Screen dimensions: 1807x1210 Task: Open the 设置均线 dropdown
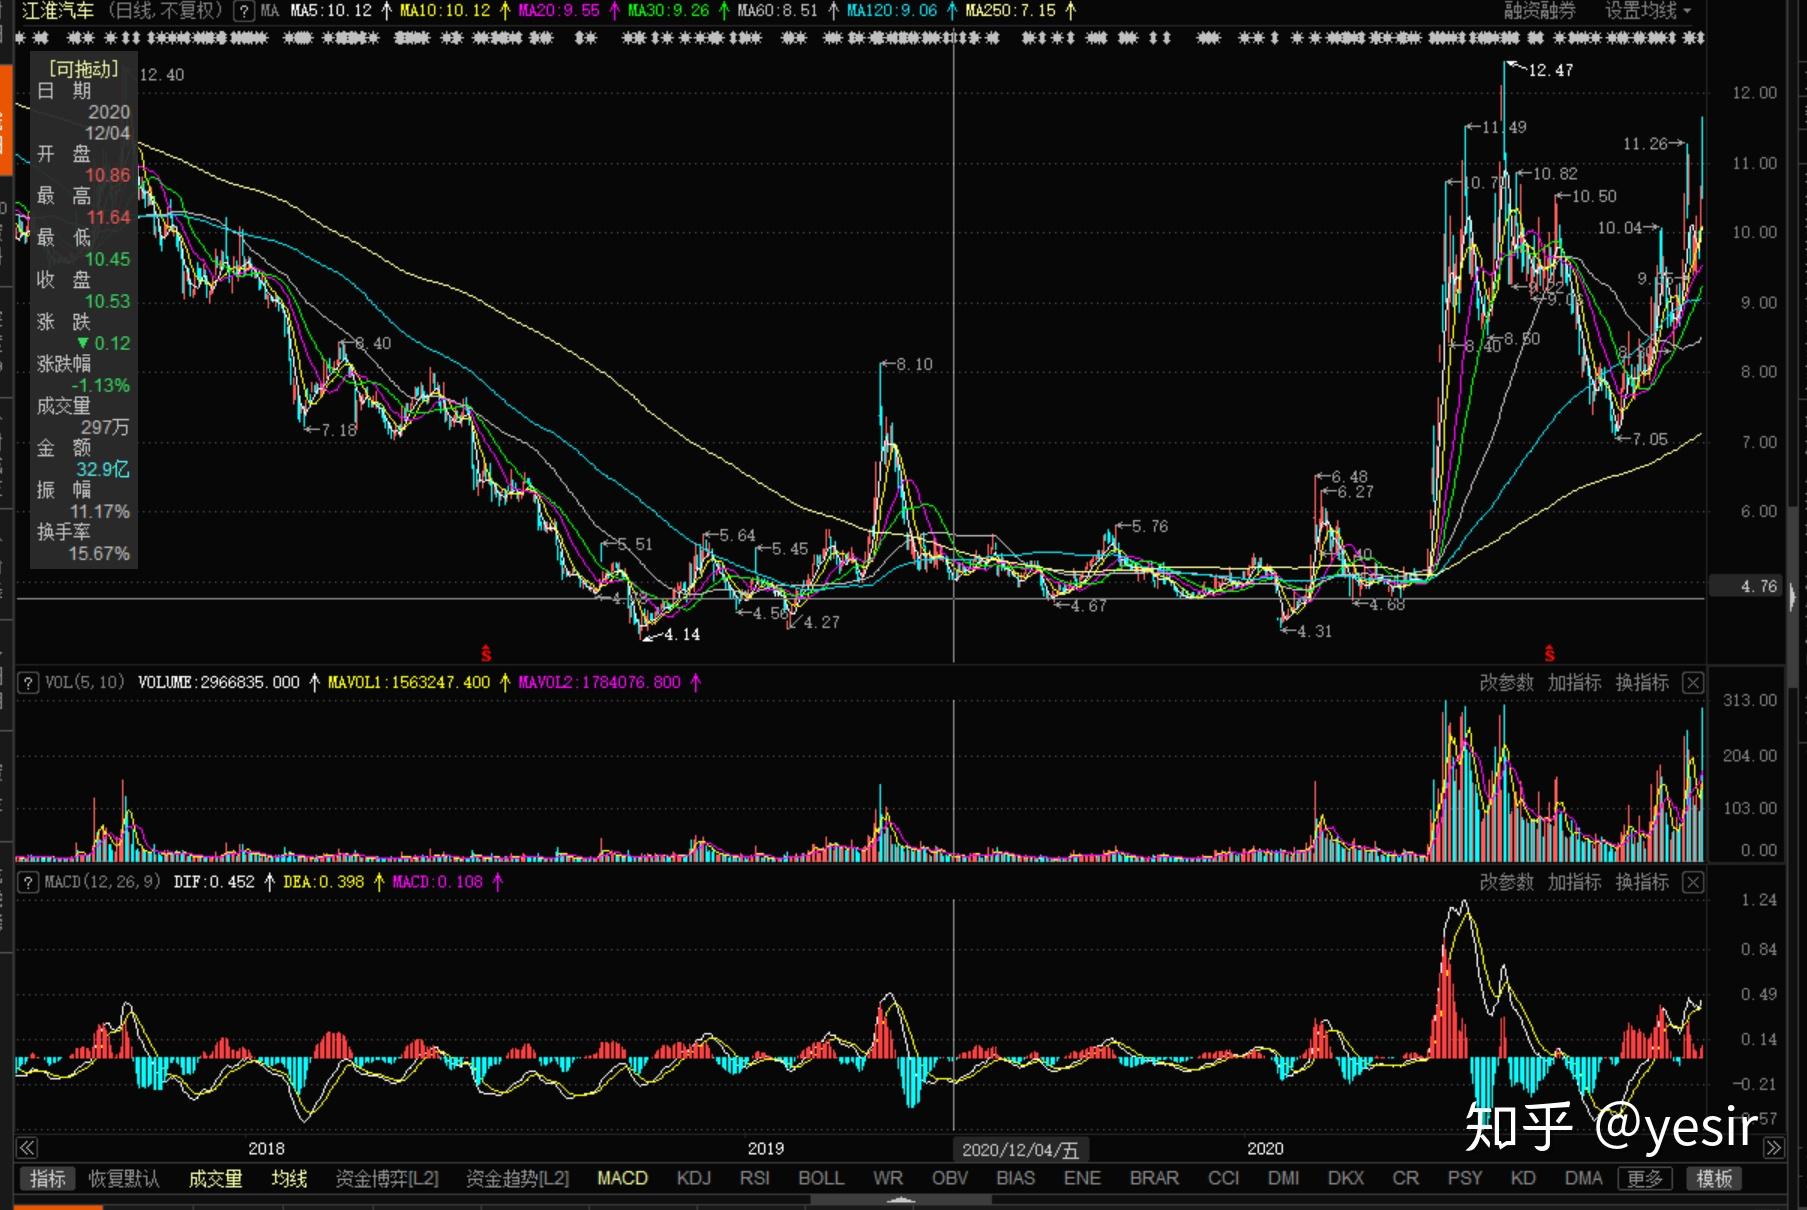(x=1648, y=11)
